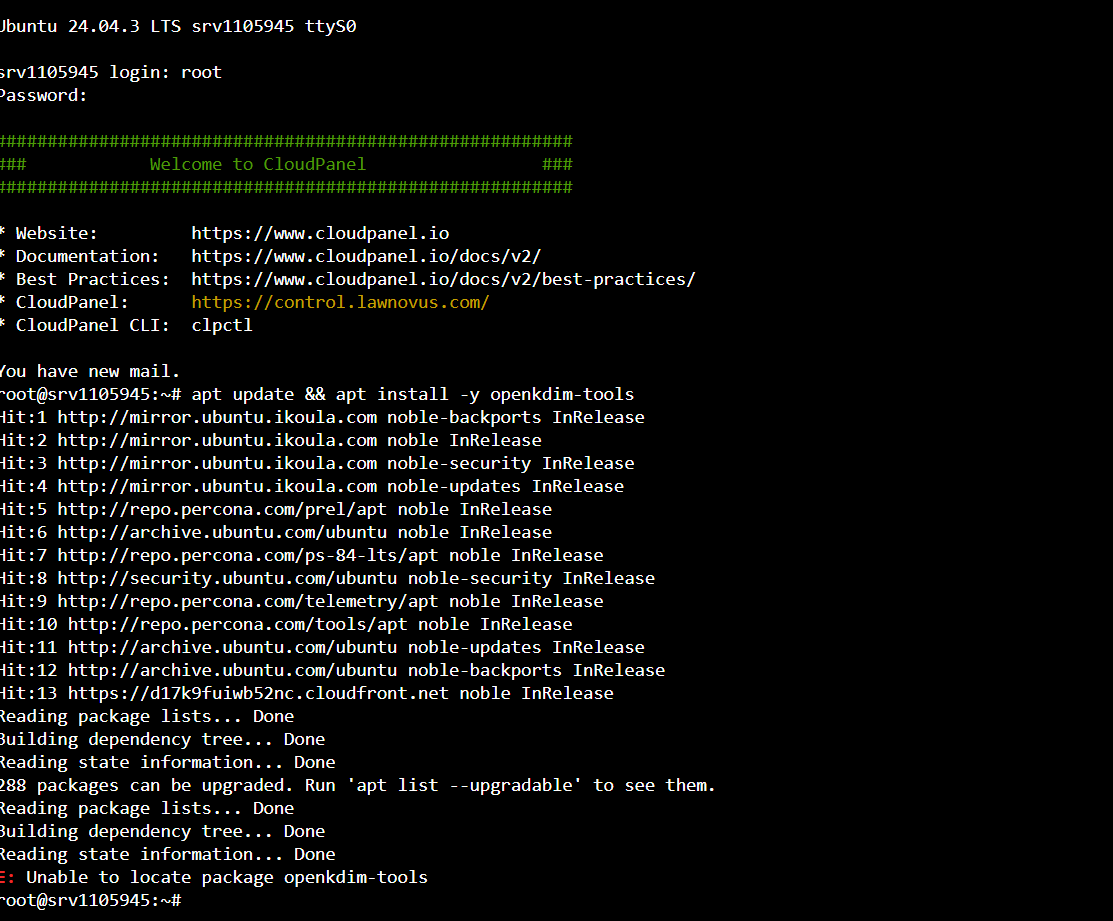The width and height of the screenshot is (1113, 921).
Task: Click the Hit:7 percona ps-84-lts line
Action: pyautogui.click(x=302, y=555)
